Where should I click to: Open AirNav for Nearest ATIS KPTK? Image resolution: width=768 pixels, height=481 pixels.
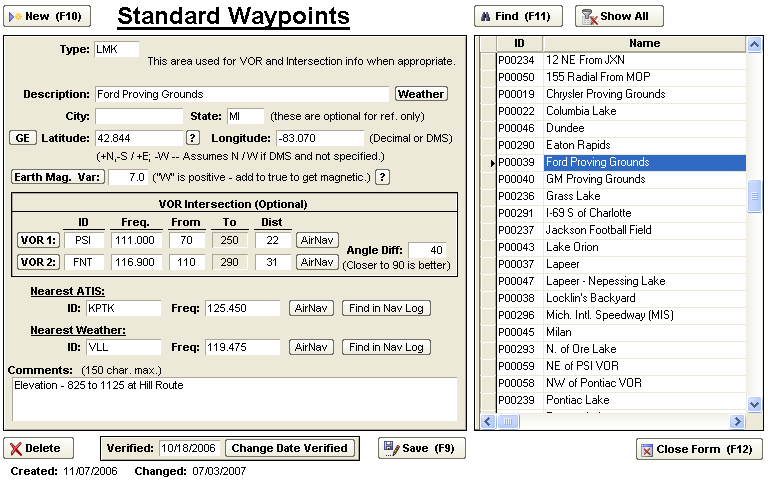[311, 308]
